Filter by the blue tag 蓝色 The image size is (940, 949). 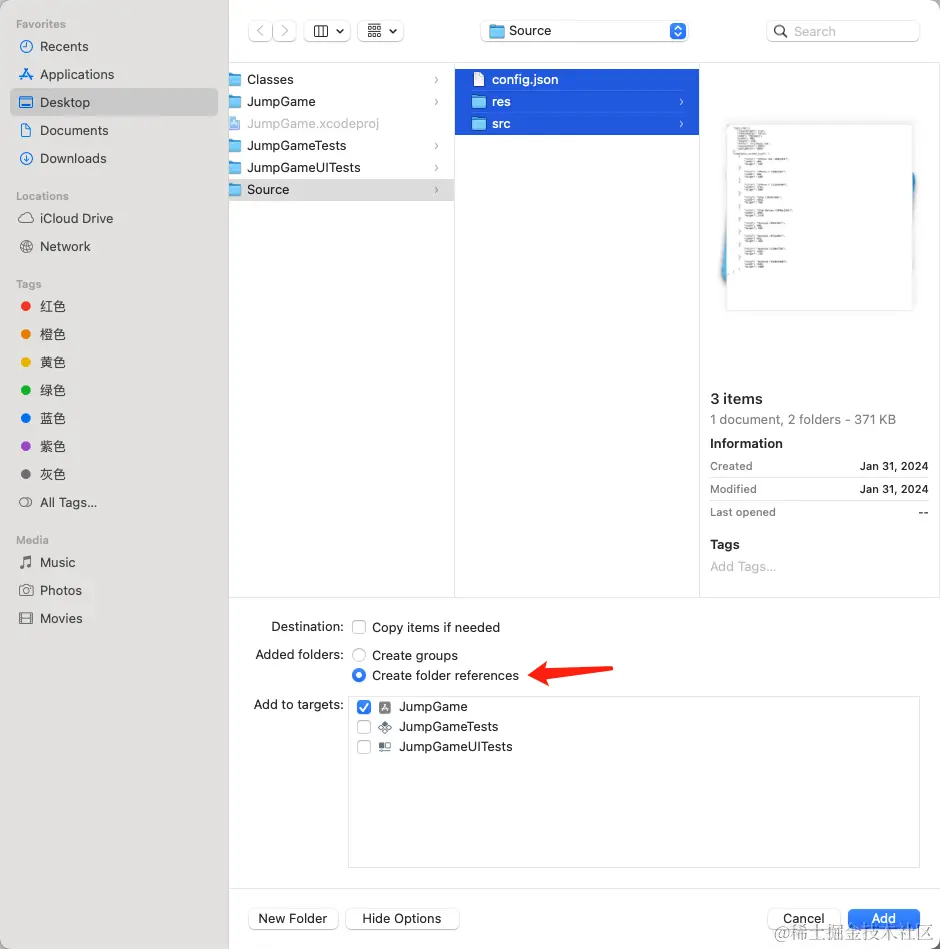tap(114, 418)
